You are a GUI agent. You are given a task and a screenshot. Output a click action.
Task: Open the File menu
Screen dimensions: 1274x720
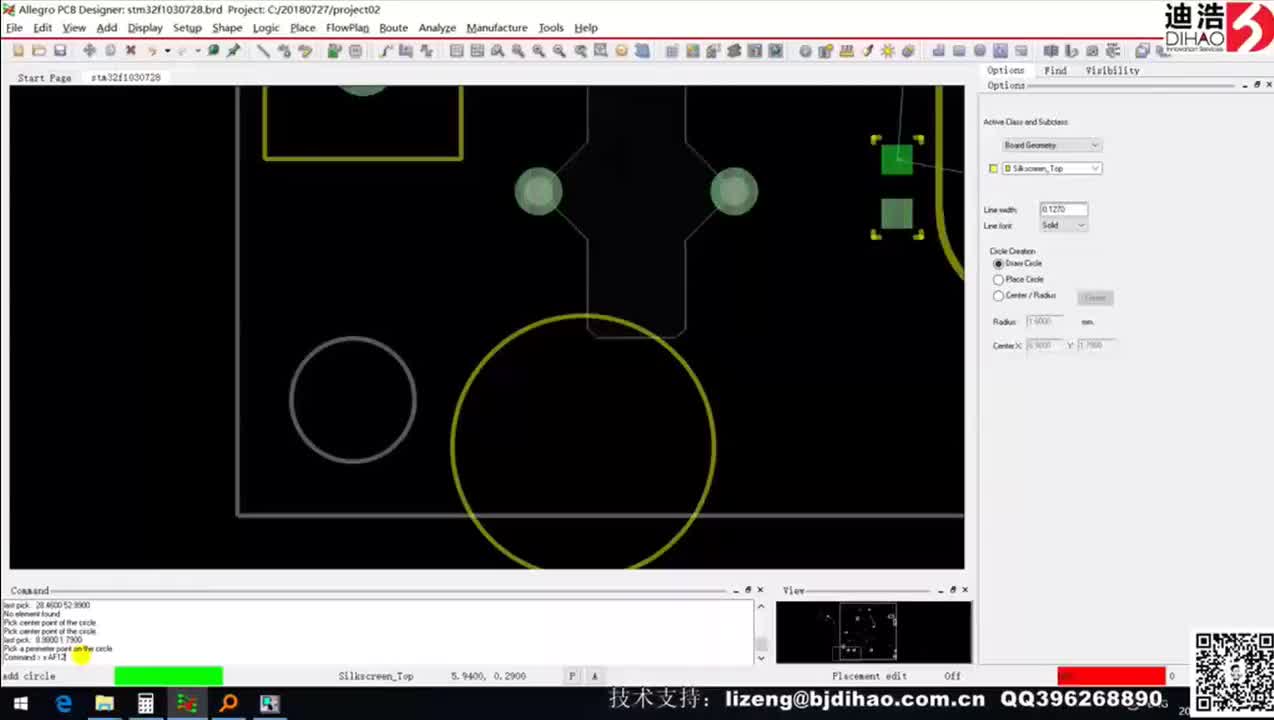[x=14, y=28]
